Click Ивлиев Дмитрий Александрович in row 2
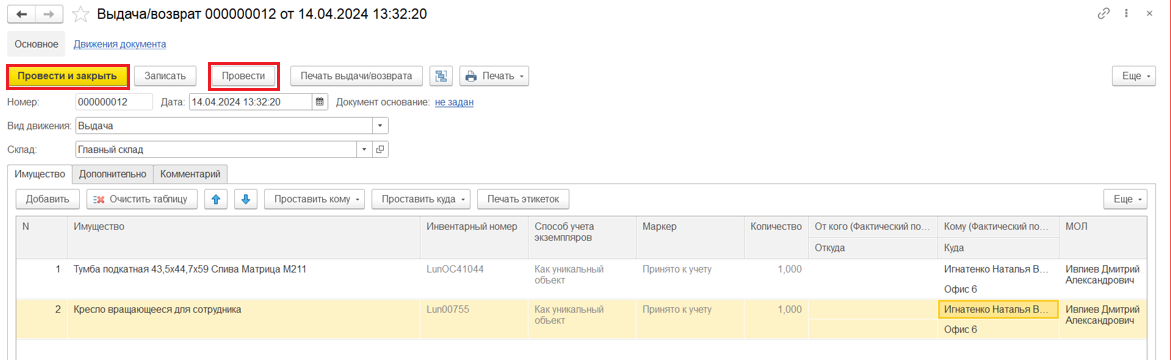Viewport: 1171px width, 360px height. (1103, 314)
